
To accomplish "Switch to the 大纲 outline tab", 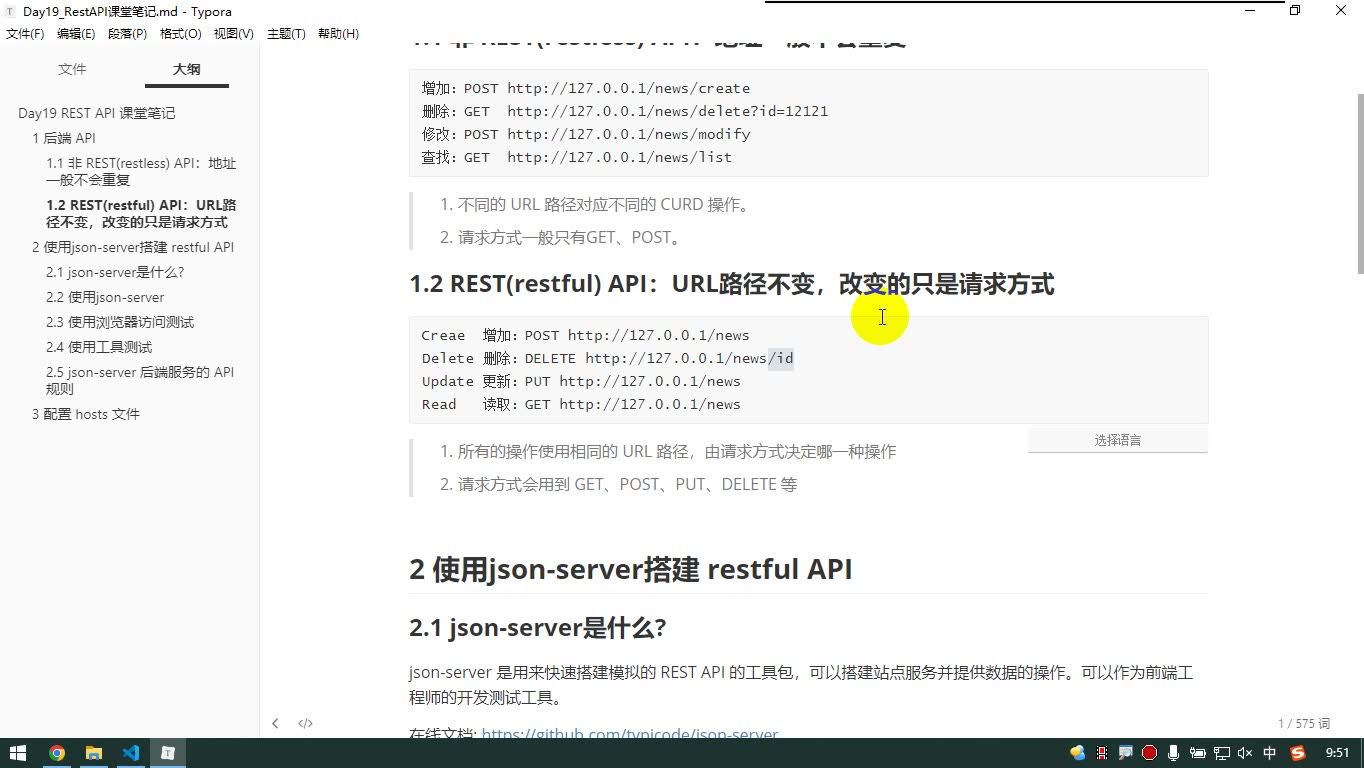I will pyautogui.click(x=186, y=69).
